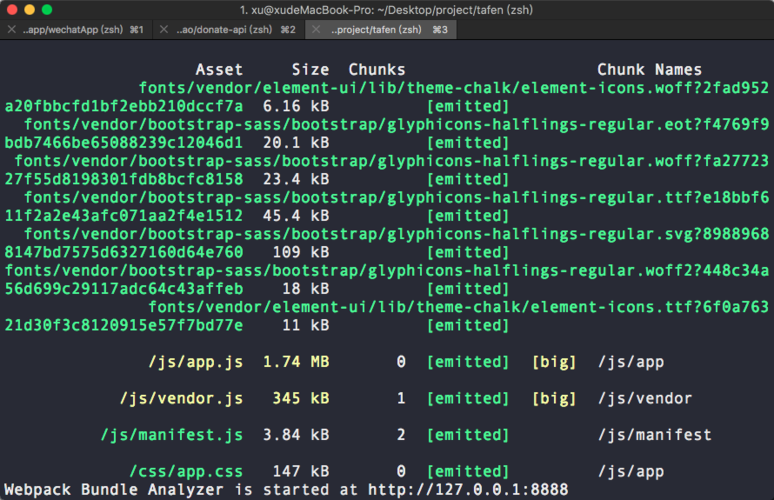Click the hash a20fbbcfd1bf2ebb210dccf7a

[x=124, y=107]
